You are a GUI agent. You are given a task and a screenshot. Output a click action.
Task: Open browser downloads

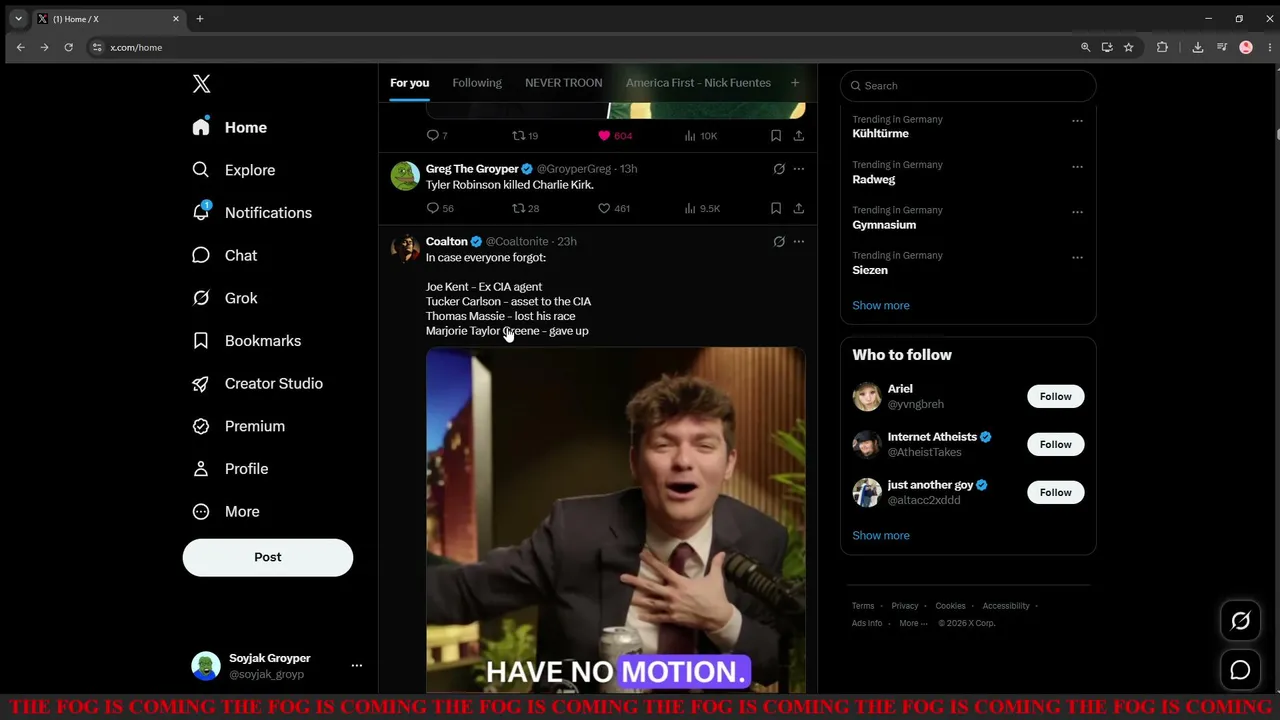point(1197,47)
